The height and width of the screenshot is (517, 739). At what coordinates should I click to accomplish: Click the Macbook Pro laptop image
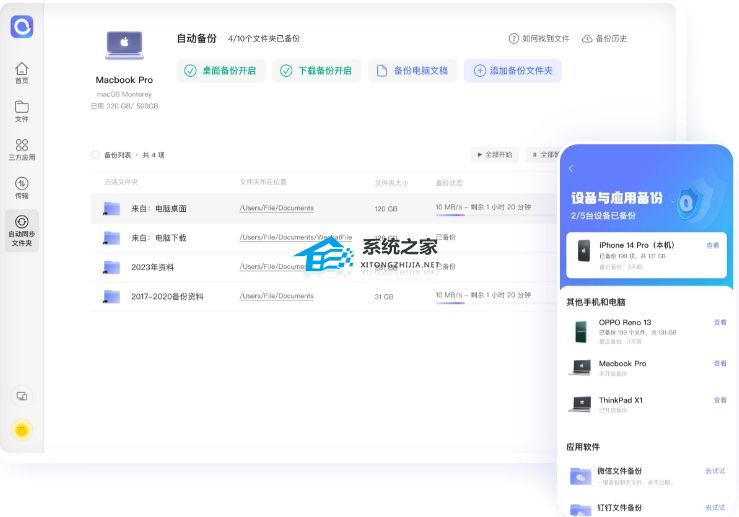point(124,45)
